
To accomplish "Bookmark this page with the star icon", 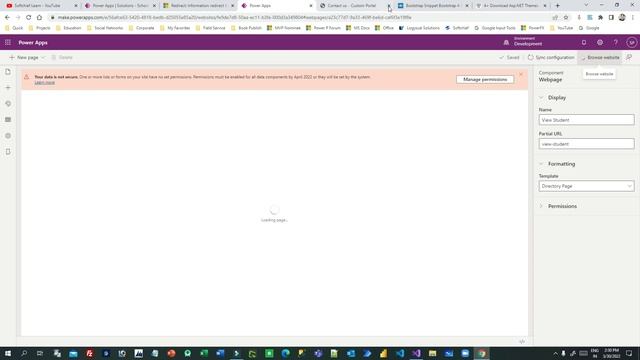I will click(x=566, y=18).
